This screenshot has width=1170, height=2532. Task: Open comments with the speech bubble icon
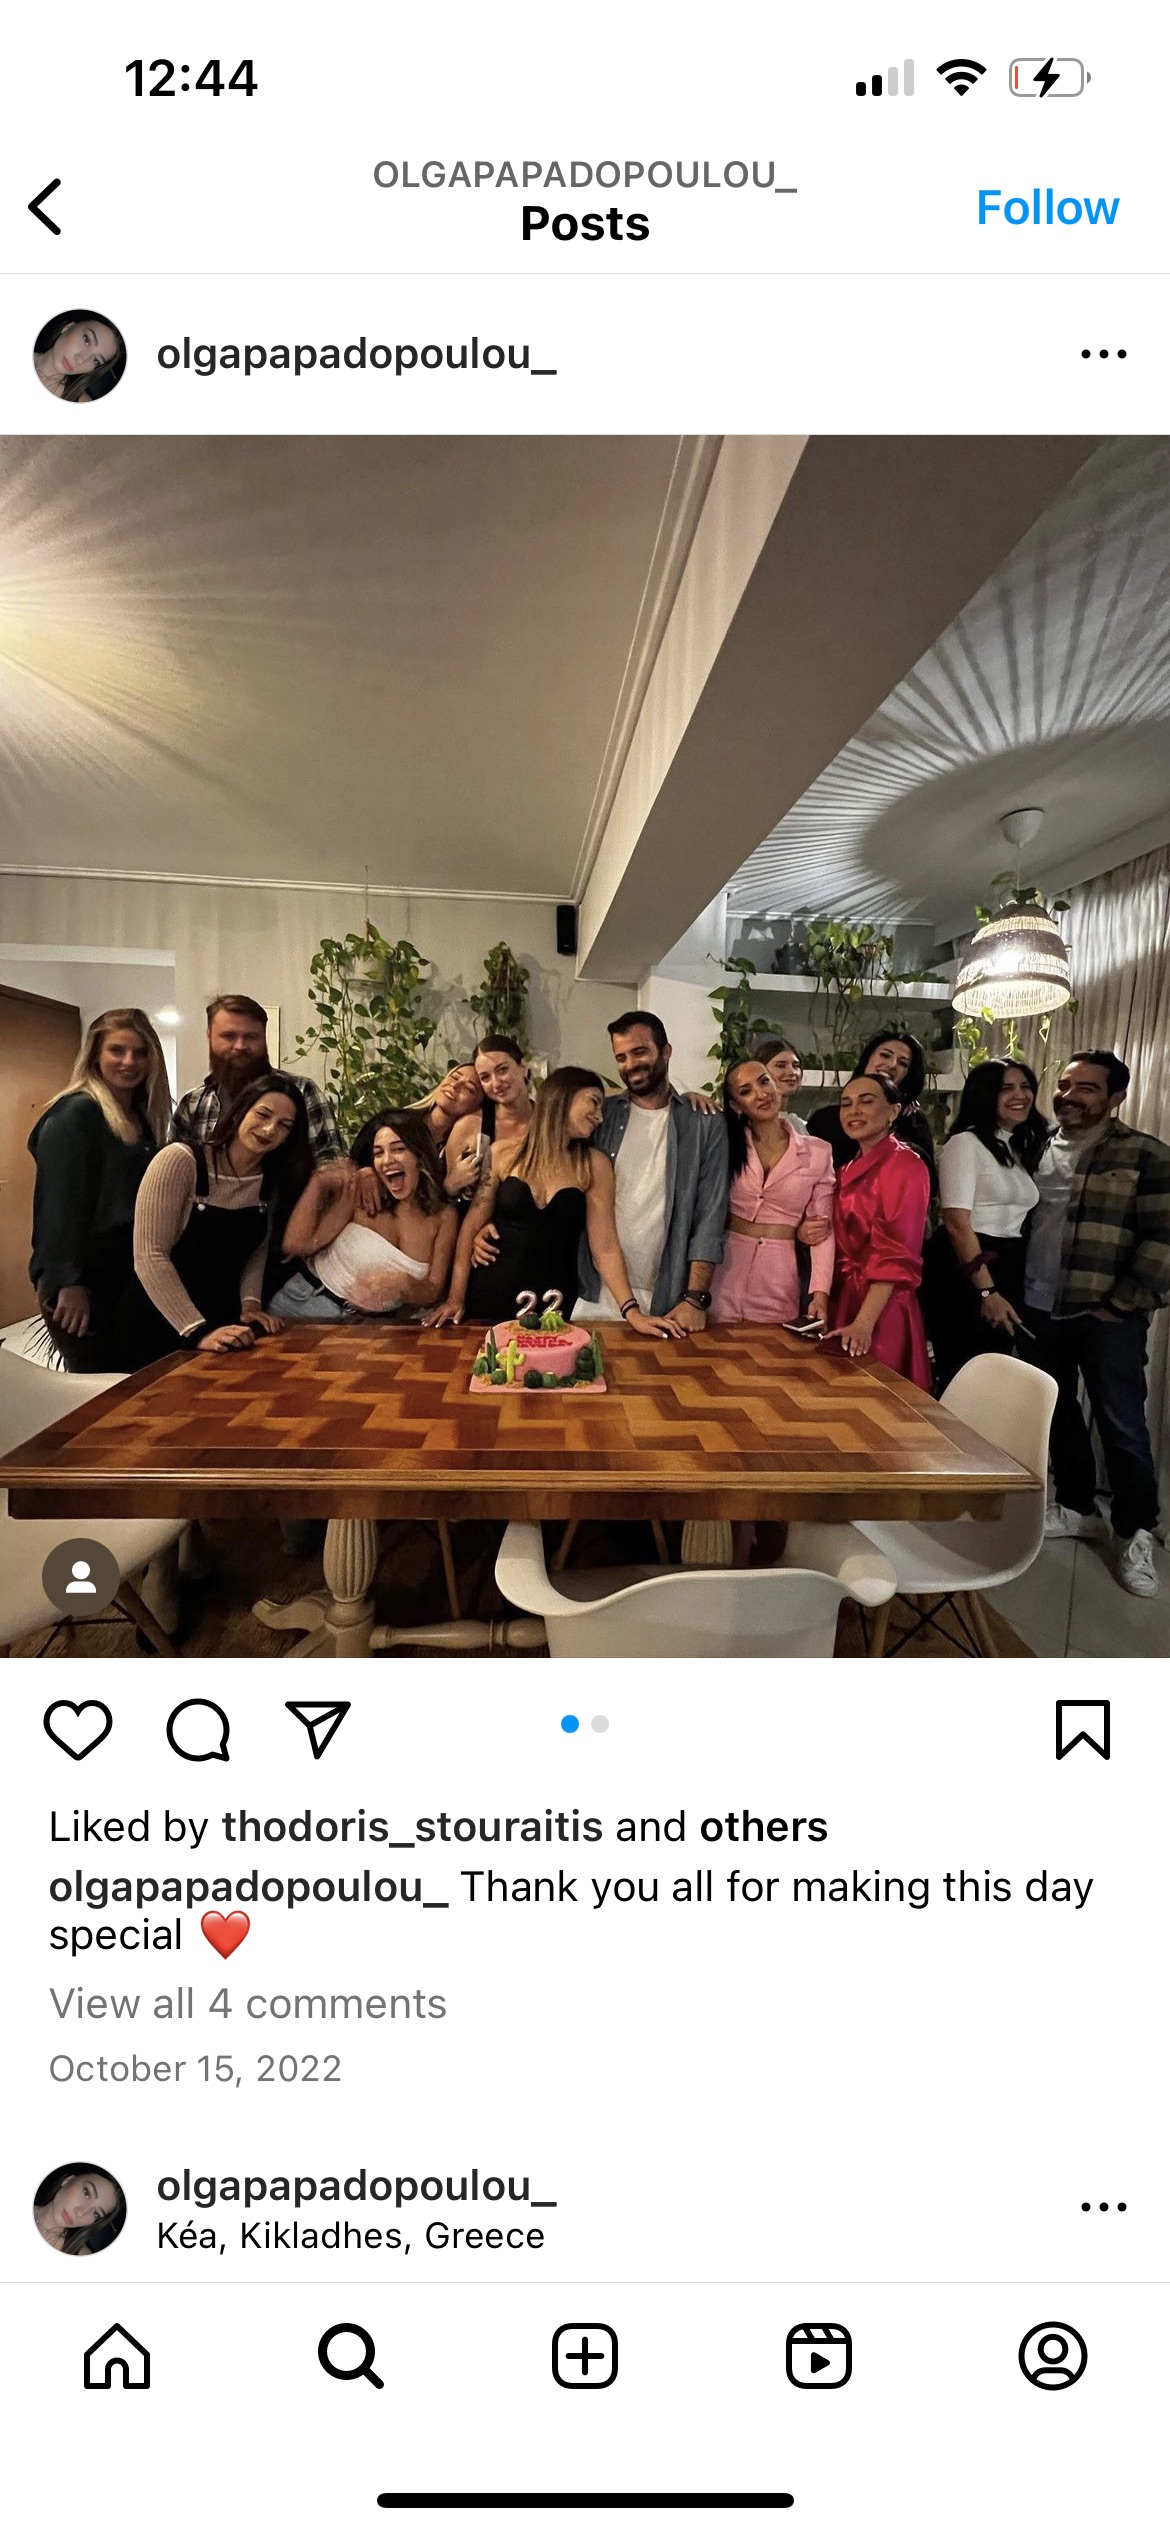[x=198, y=1729]
